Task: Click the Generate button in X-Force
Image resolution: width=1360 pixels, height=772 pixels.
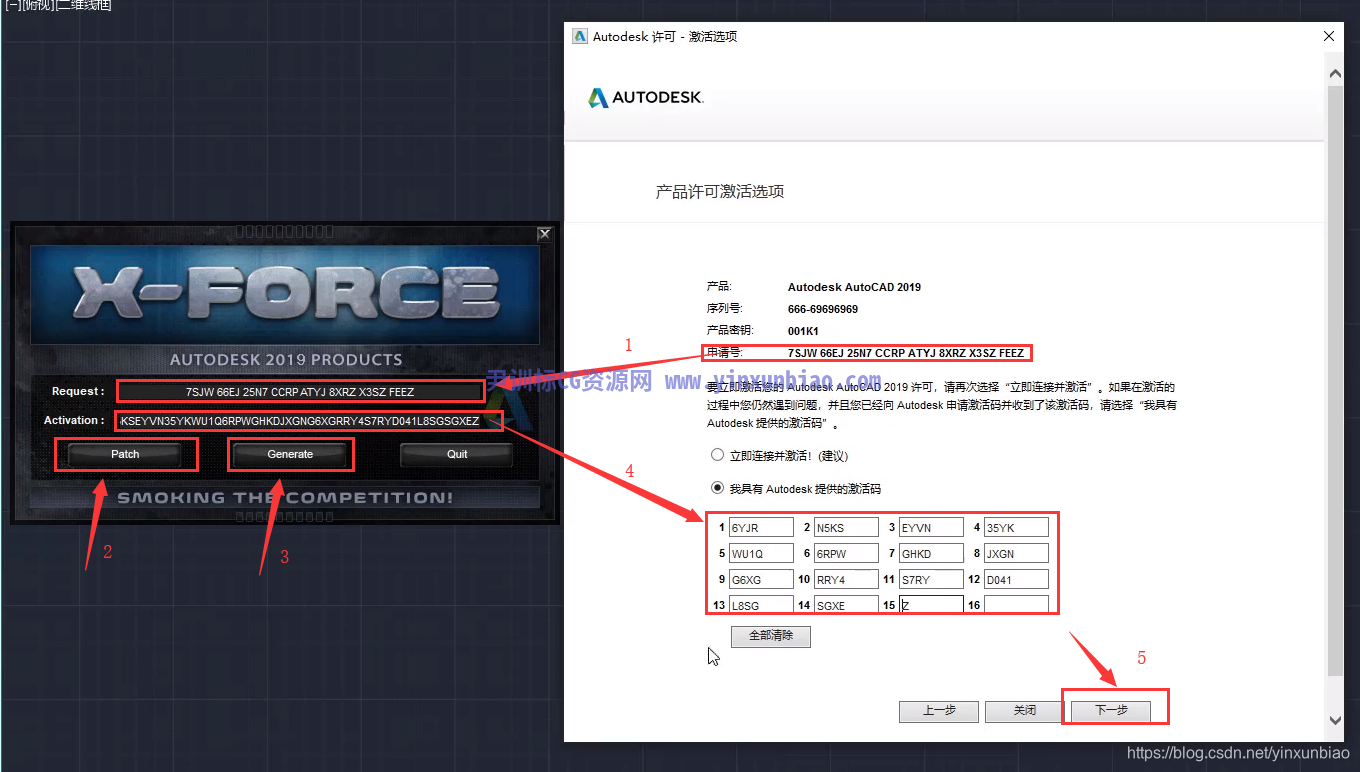Action: click(290, 454)
